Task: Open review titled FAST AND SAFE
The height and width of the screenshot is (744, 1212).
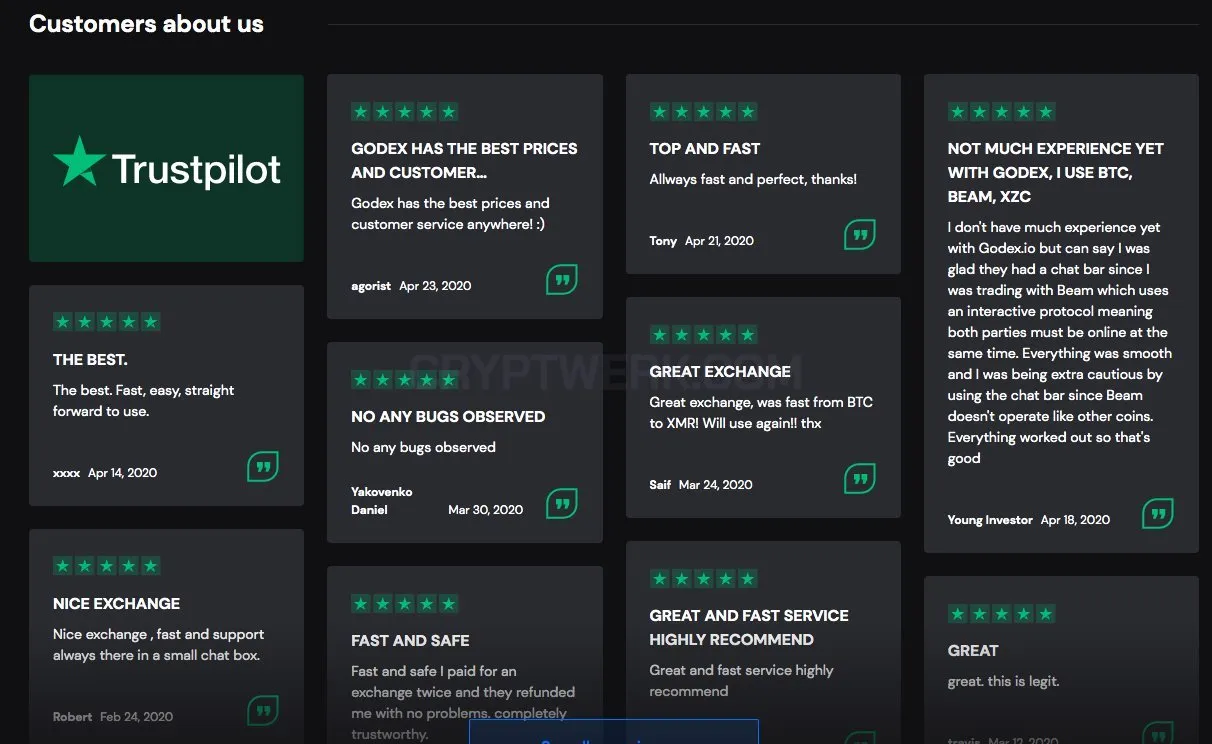Action: pos(410,640)
